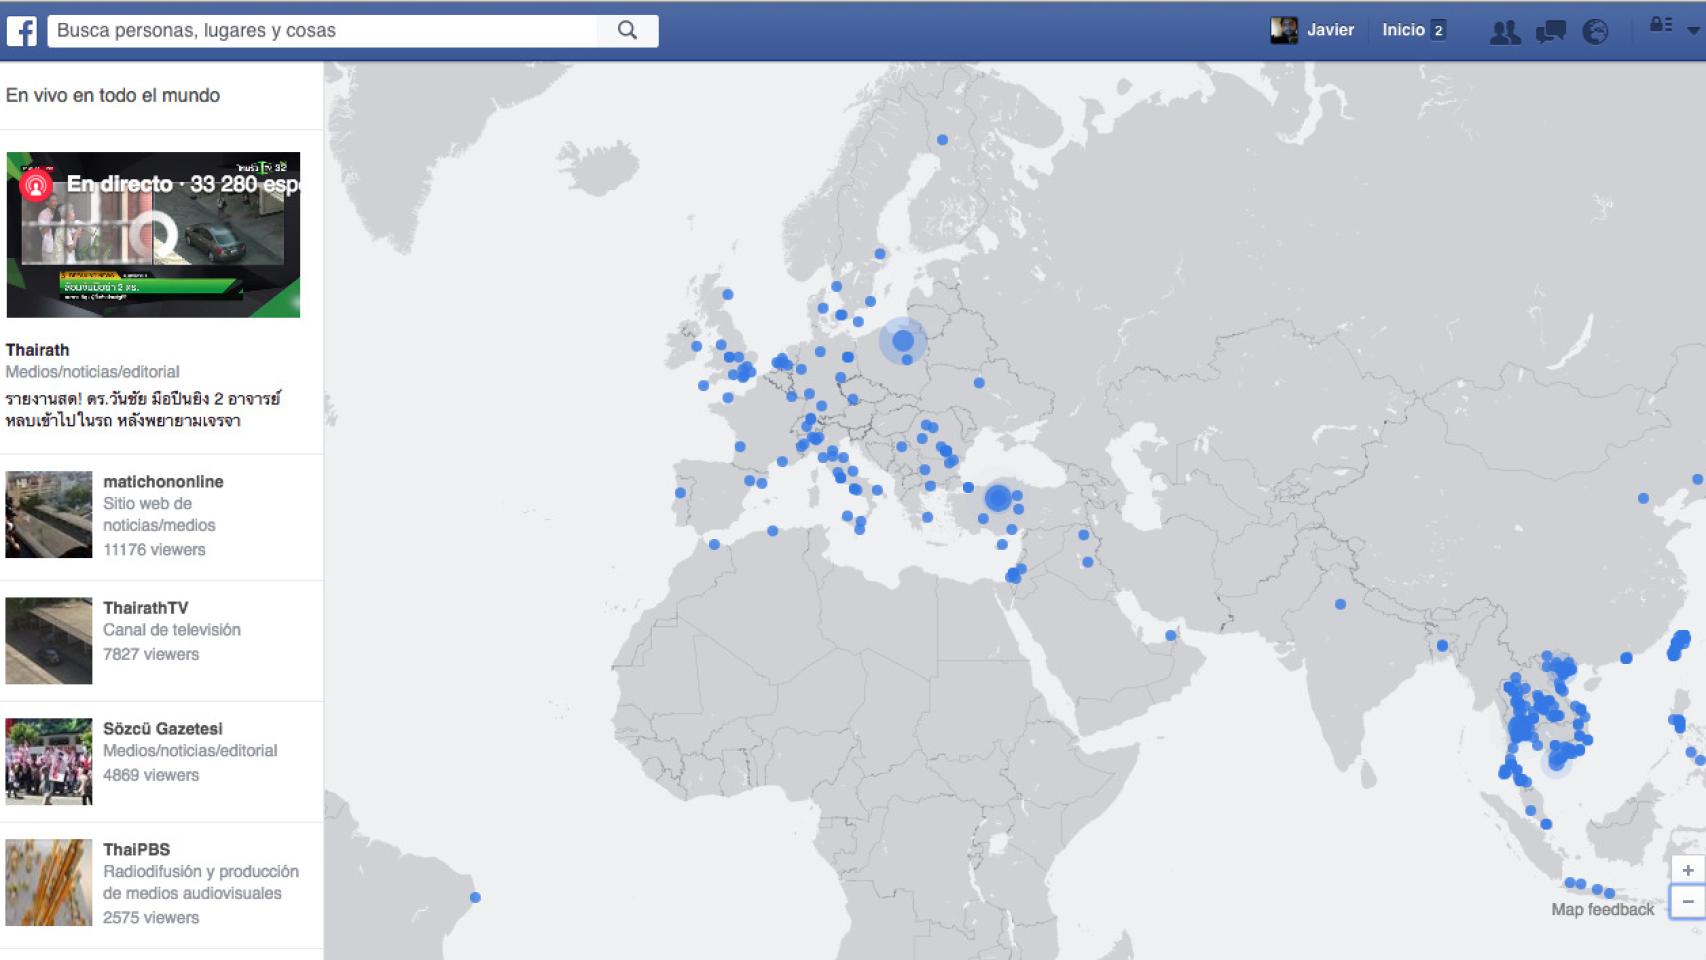
Task: Open the privacy shortcuts lock icon
Action: point(1660,24)
